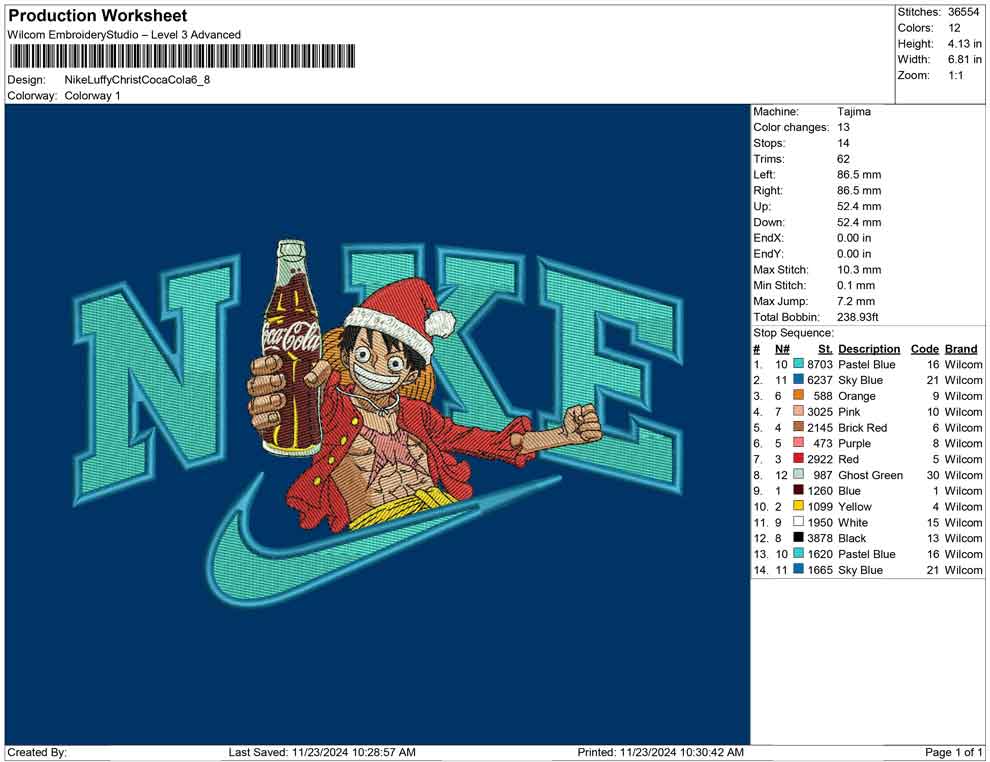Select the 'Brick Red' description text
Viewport: 990px width, 762px height.
(862, 427)
